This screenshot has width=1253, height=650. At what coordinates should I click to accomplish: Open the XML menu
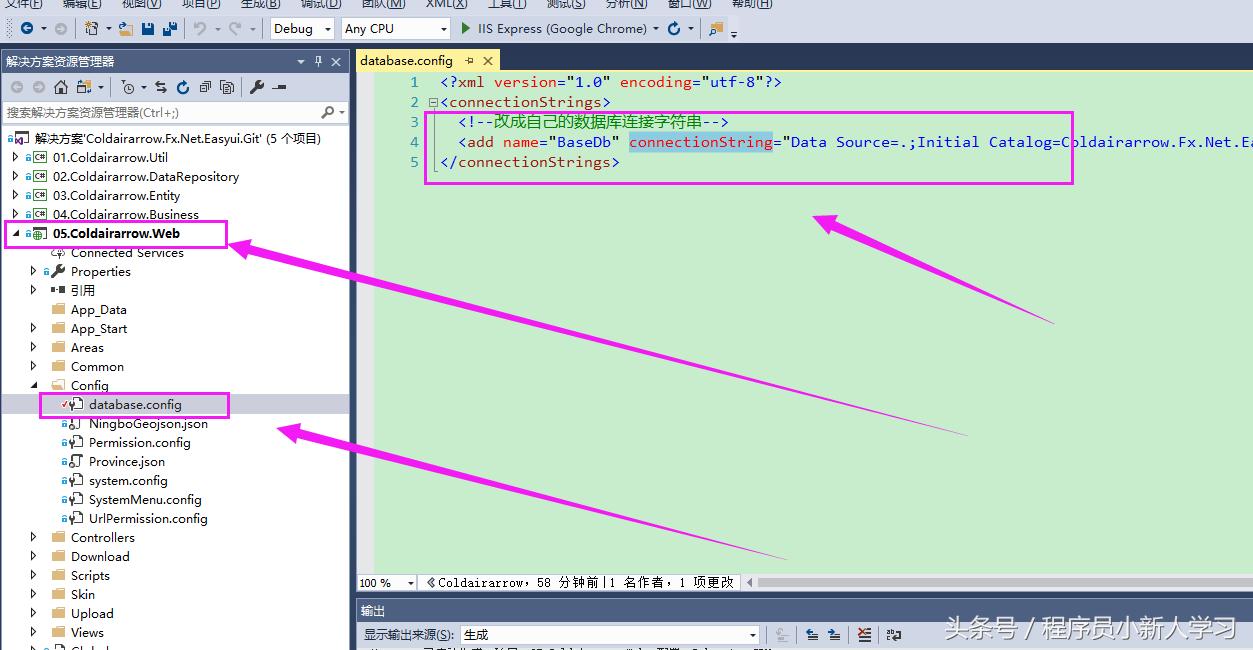[446, 4]
